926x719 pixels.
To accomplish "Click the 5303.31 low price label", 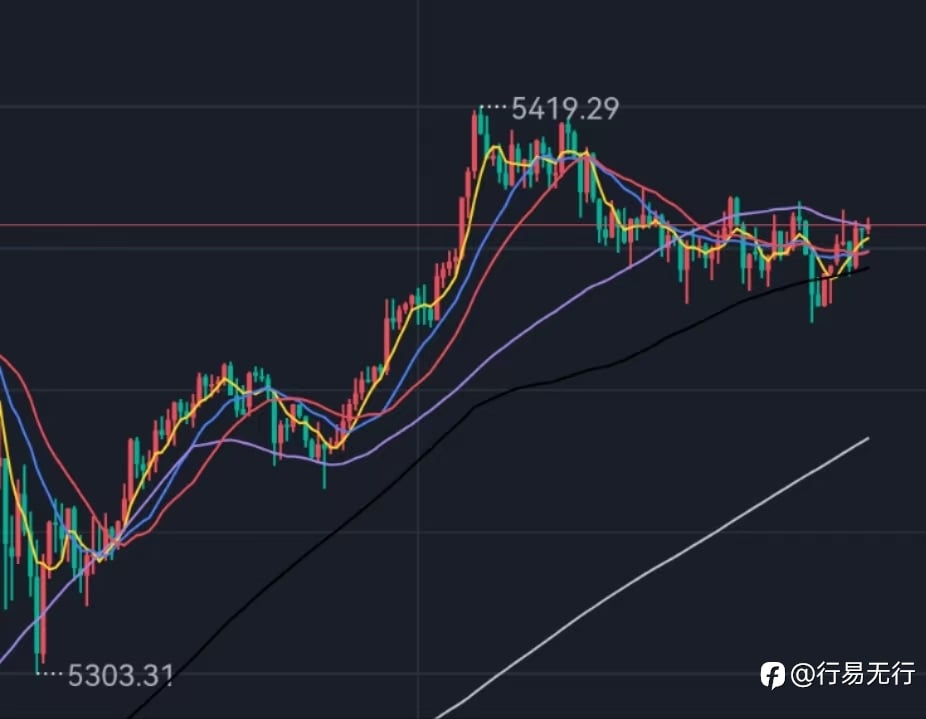I will (x=120, y=676).
